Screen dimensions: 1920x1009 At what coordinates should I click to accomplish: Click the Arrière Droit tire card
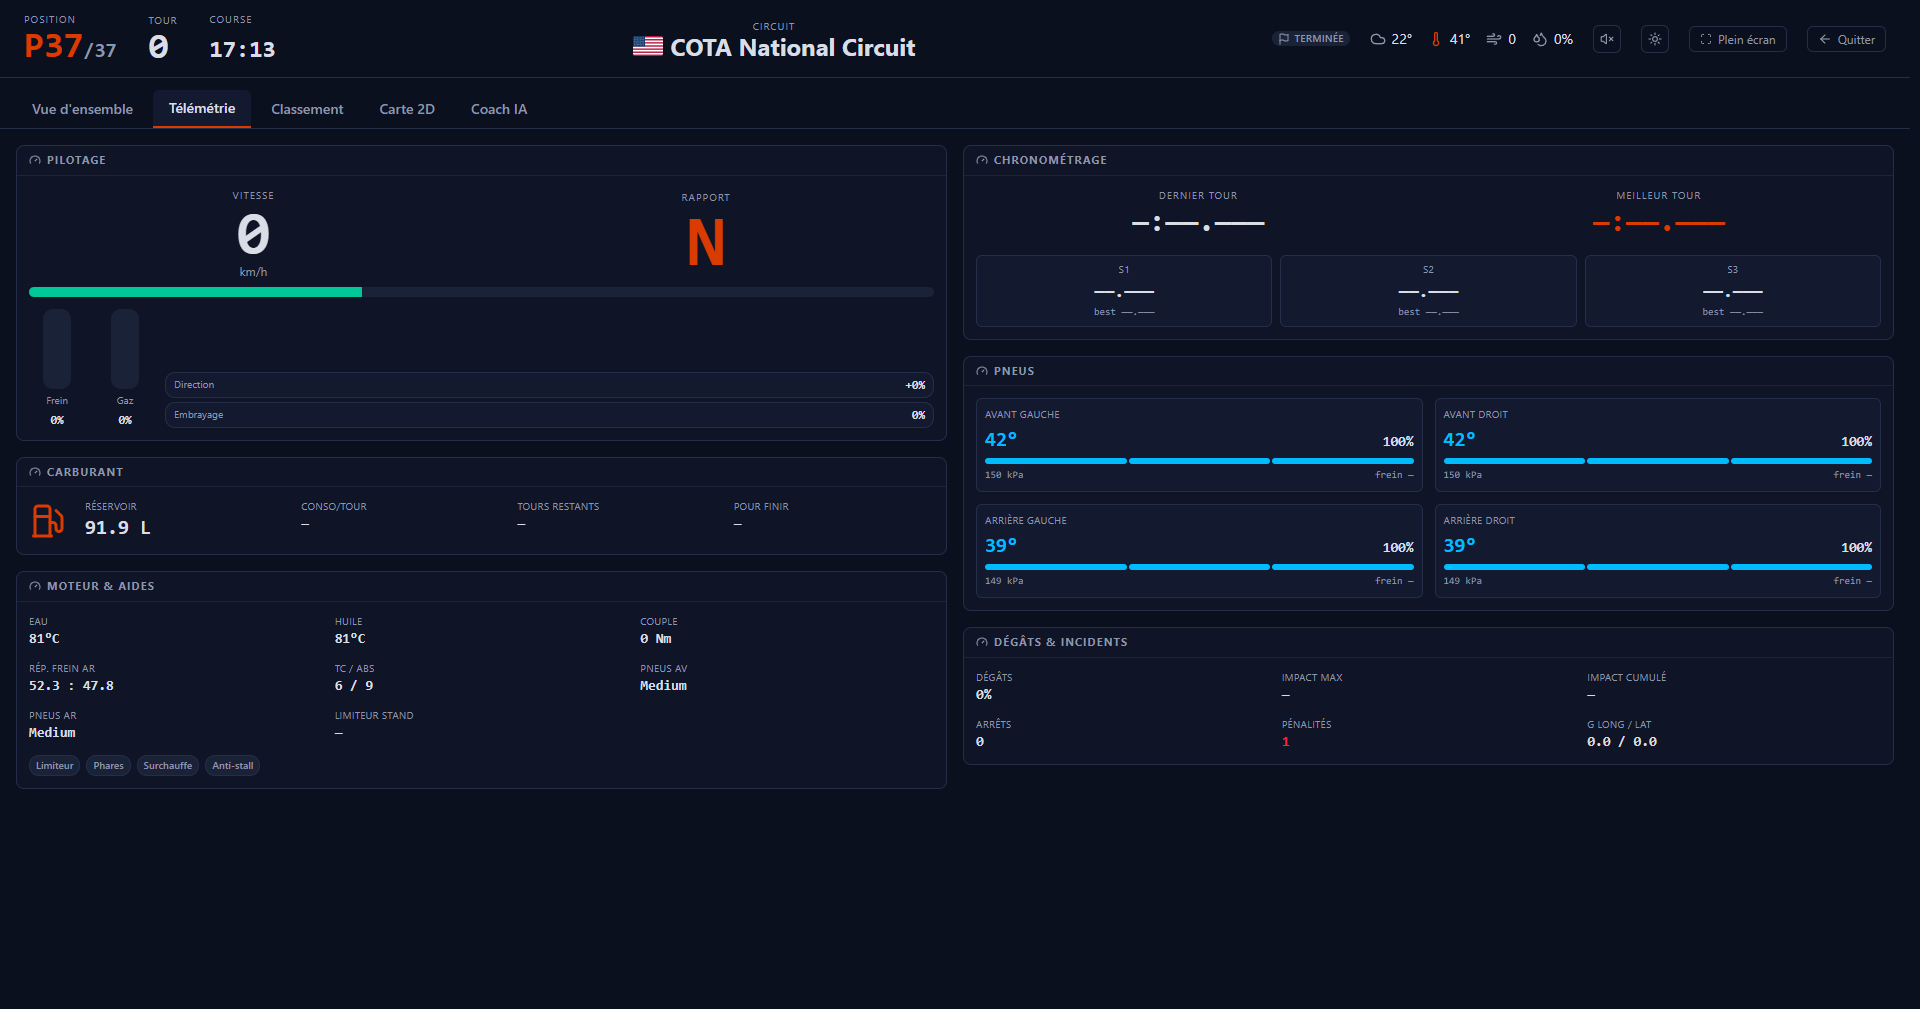pos(1657,551)
